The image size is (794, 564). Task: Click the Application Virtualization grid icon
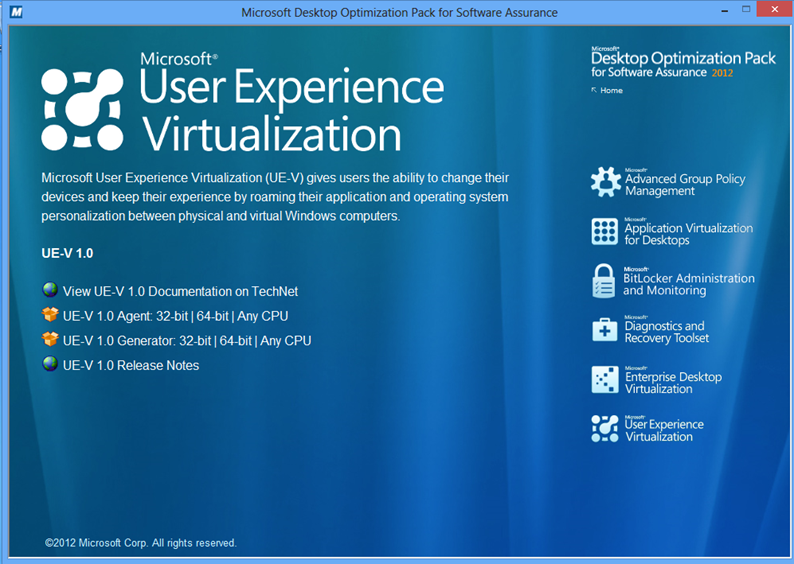605,231
